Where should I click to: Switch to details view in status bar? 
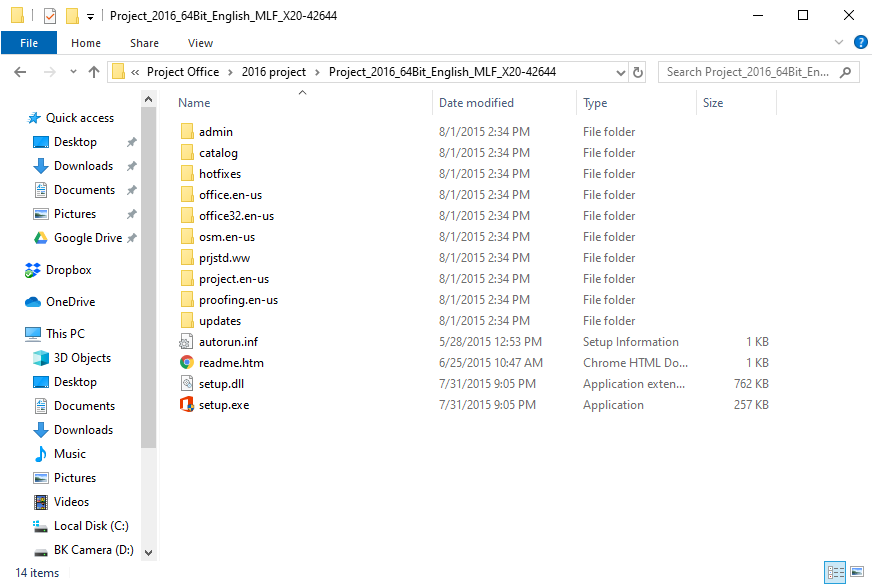[x=834, y=573]
